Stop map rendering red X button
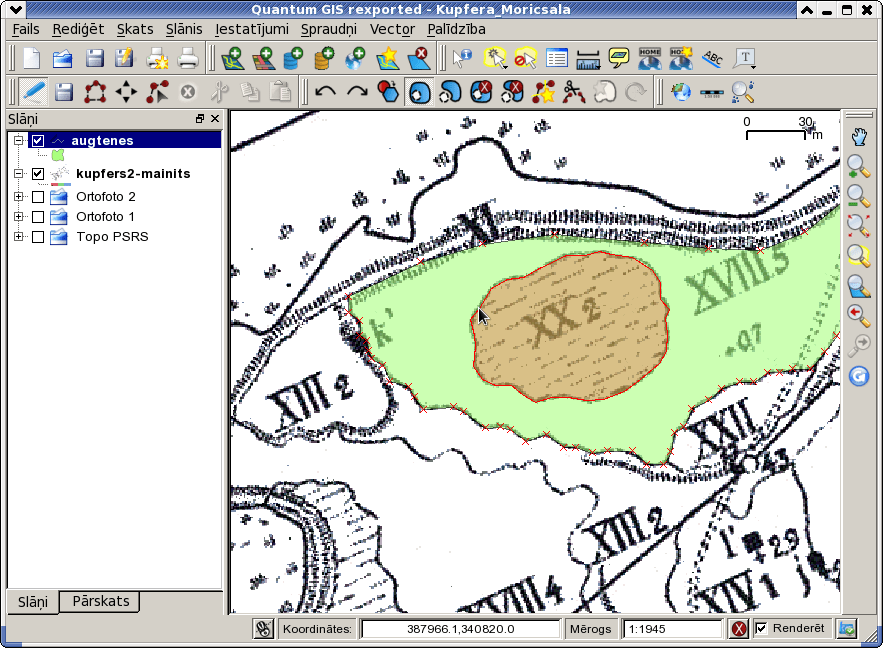883x648 pixels. point(739,628)
